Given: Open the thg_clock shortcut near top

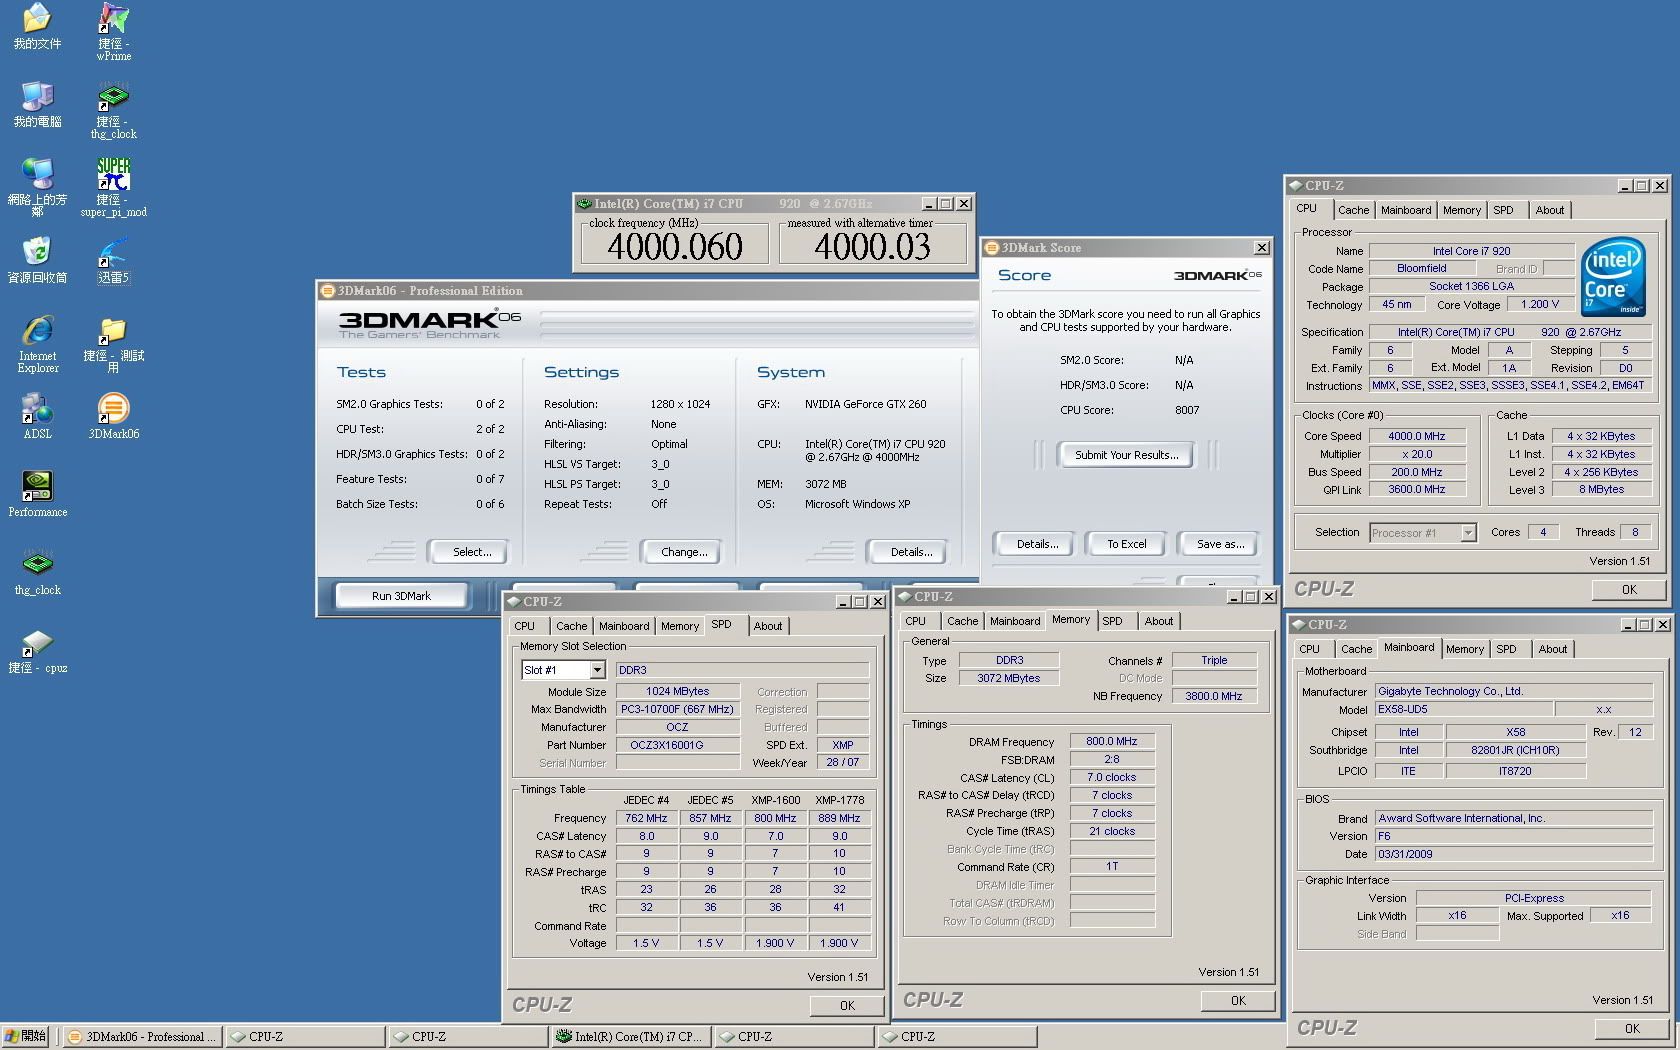Looking at the screenshot, I should pos(113,97).
